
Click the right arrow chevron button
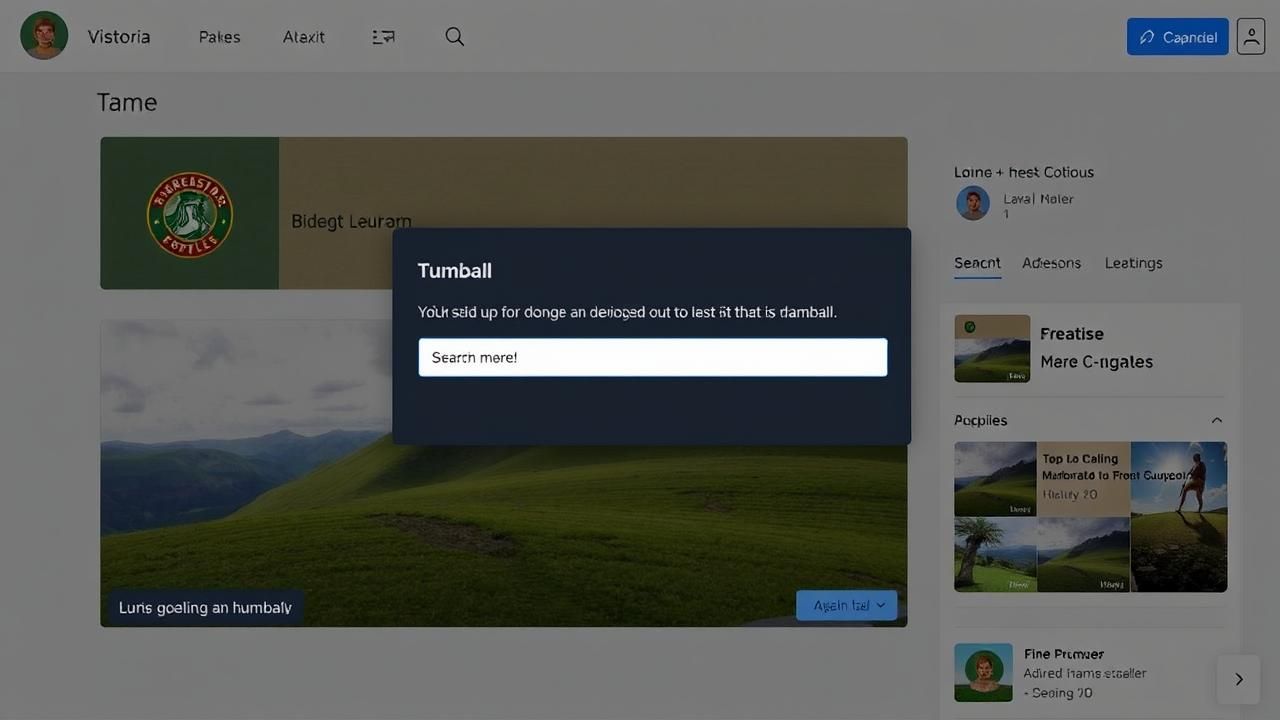pos(1238,679)
